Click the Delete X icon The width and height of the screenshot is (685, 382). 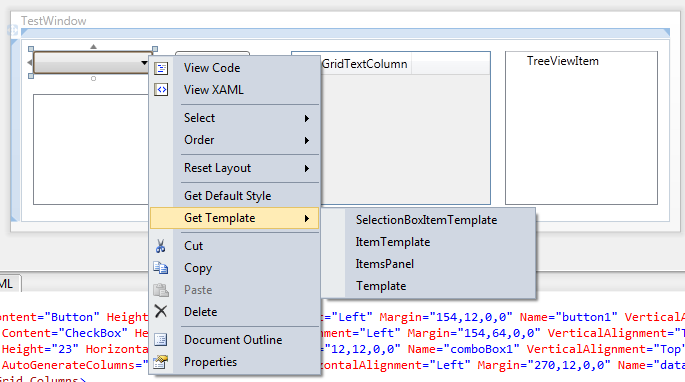point(161,311)
